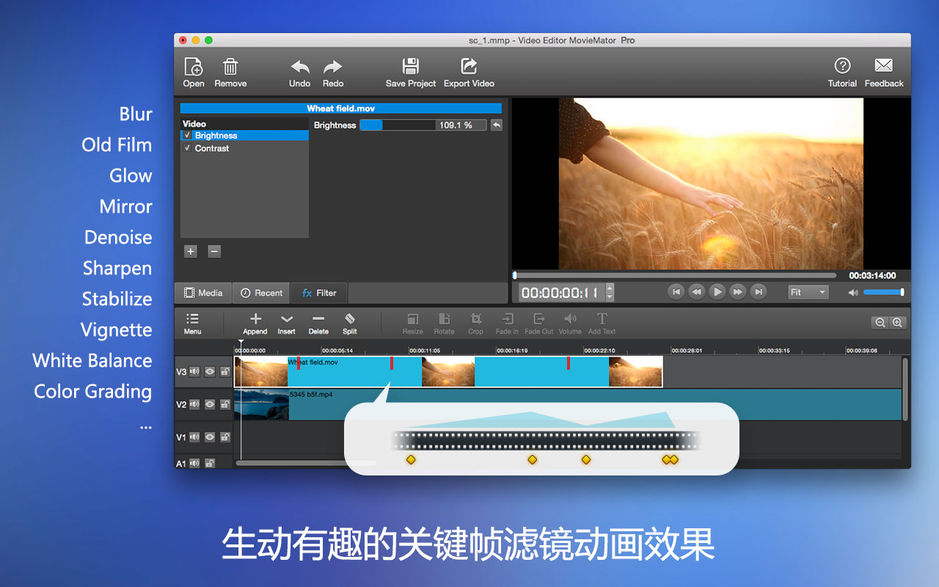Uncheck the Contrast filter checkbox
939x587 pixels.
click(x=187, y=148)
